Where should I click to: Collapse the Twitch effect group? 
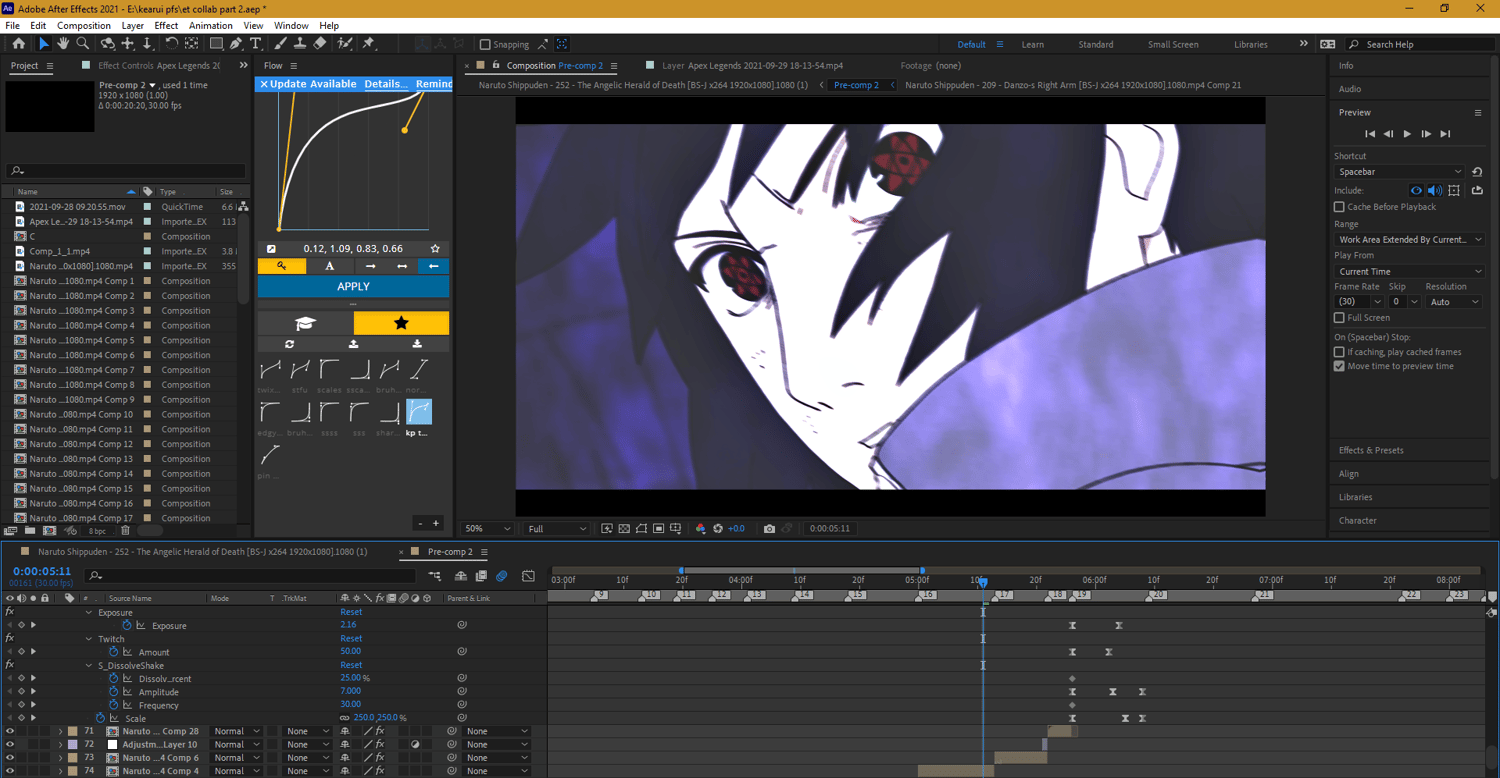(88, 639)
